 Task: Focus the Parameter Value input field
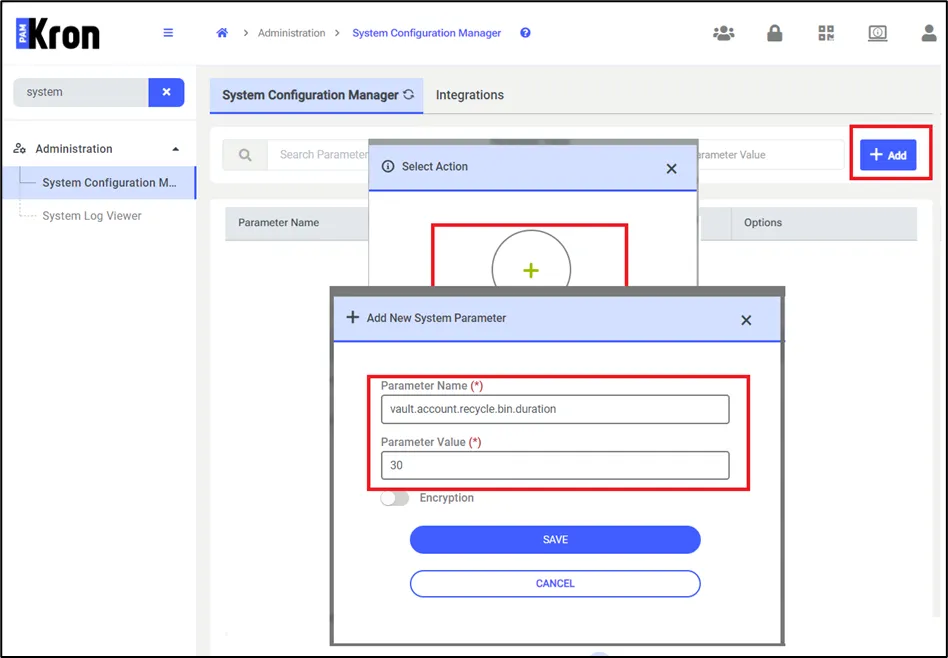(555, 465)
